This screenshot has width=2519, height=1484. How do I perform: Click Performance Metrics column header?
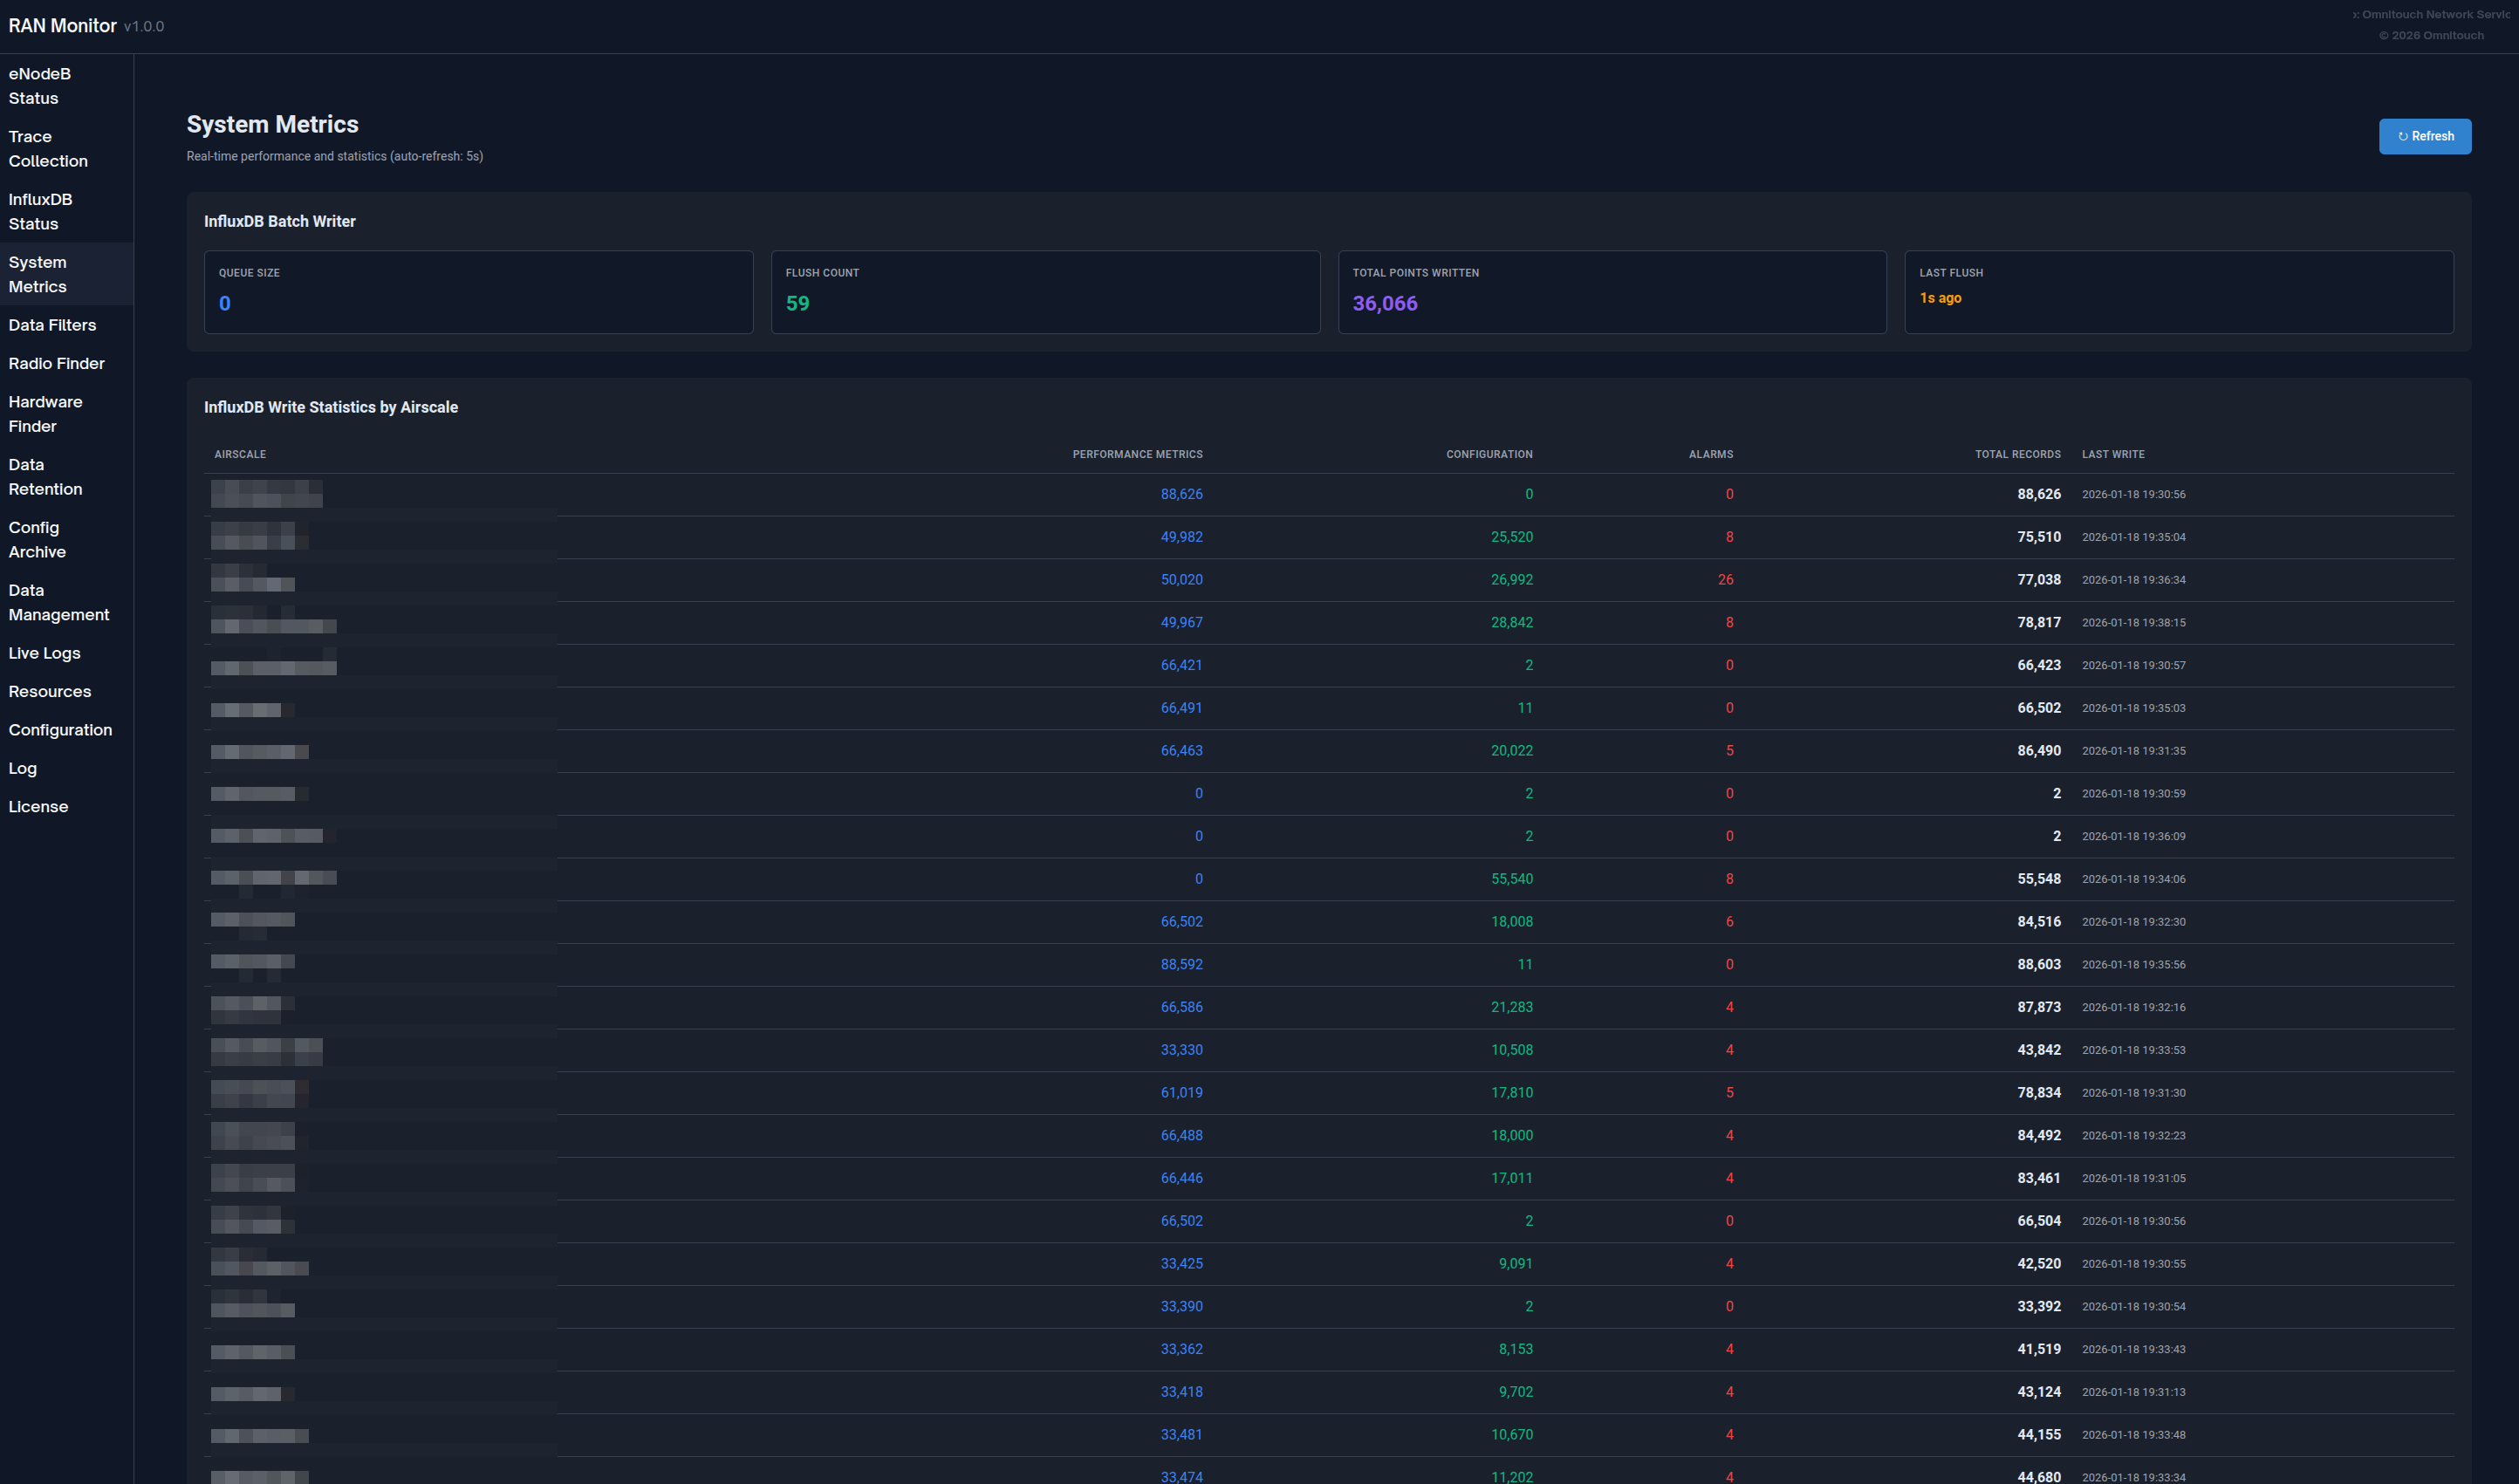[x=1137, y=455]
